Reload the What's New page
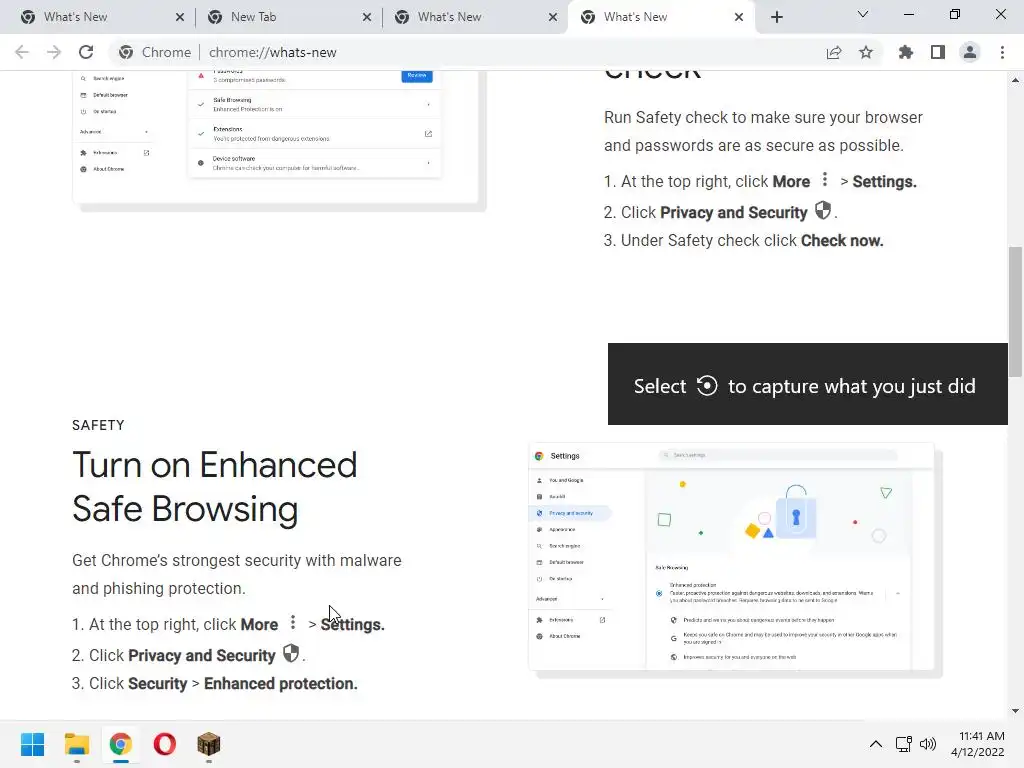This screenshot has width=1024, height=768. coord(86,52)
